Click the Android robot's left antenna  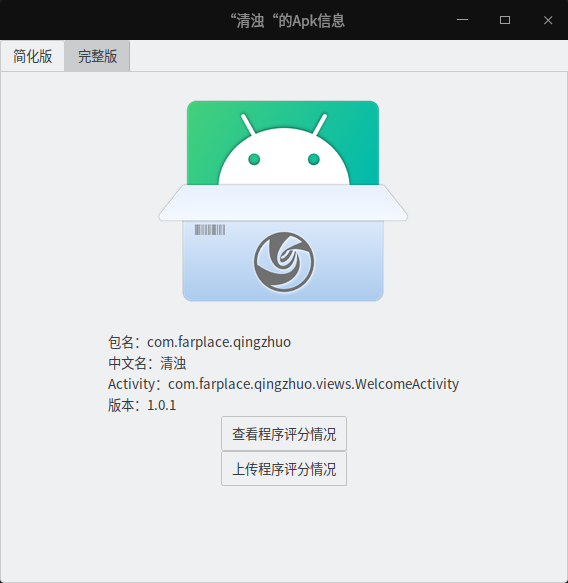pos(248,125)
